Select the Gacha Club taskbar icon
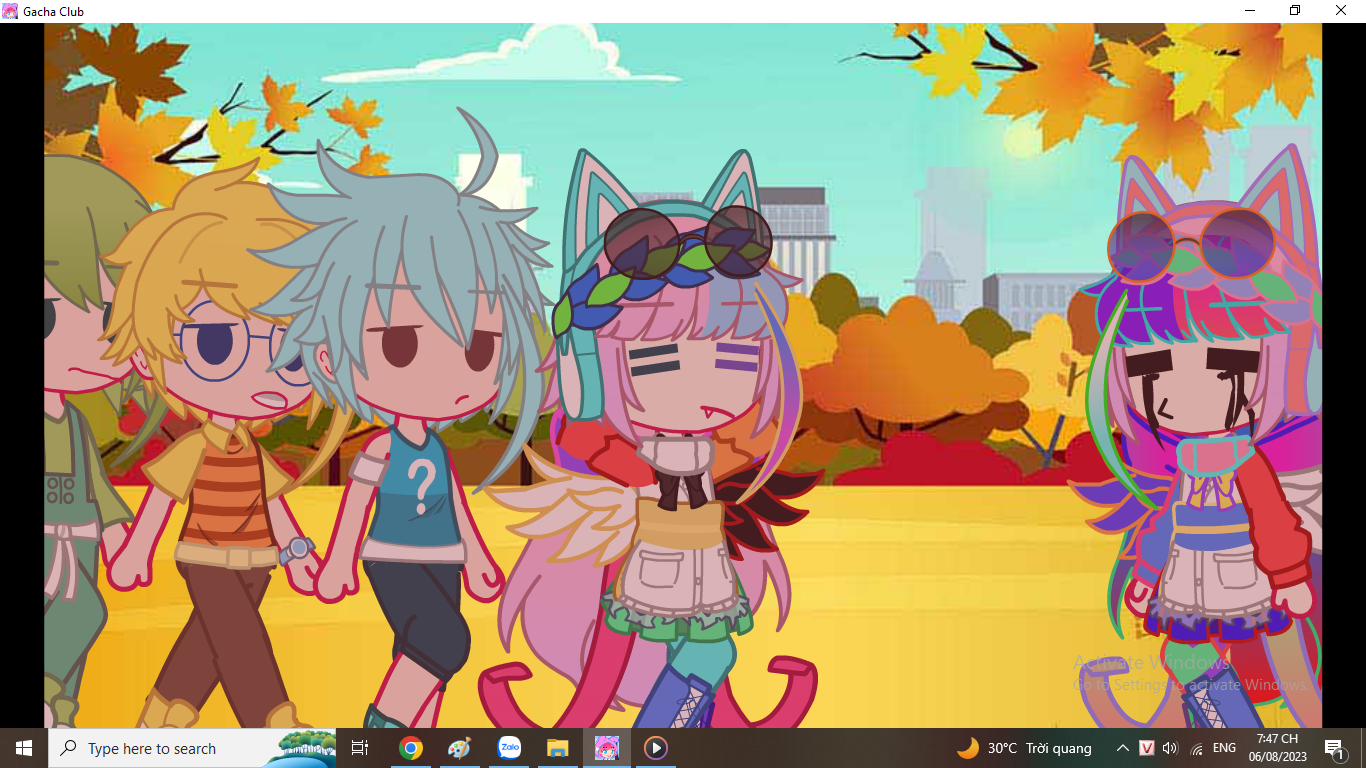 click(607, 748)
